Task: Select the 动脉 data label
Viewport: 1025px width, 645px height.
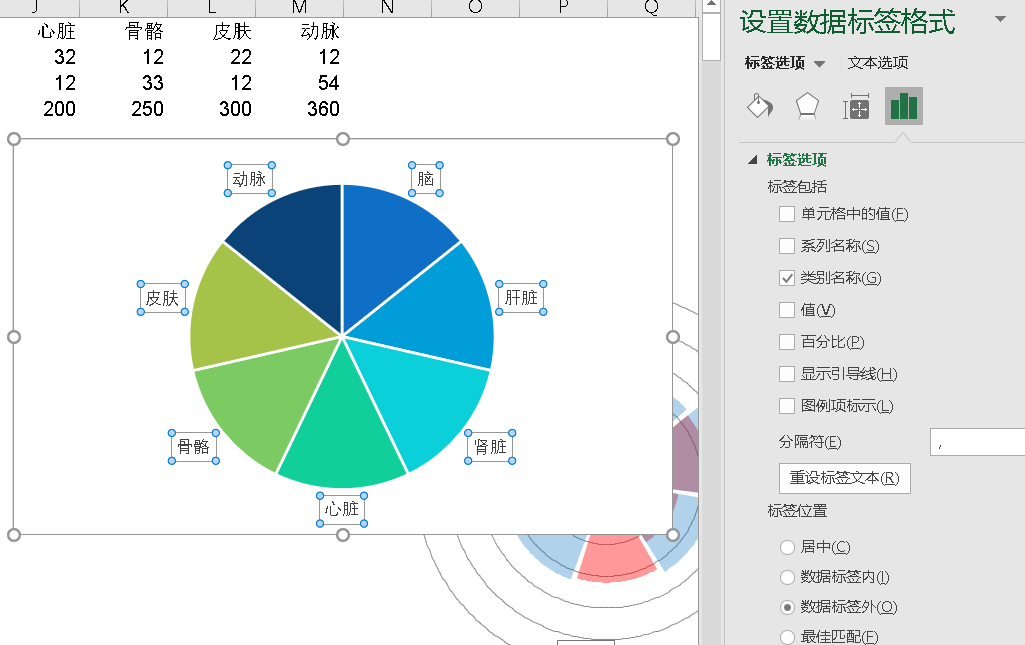Action: (250, 179)
